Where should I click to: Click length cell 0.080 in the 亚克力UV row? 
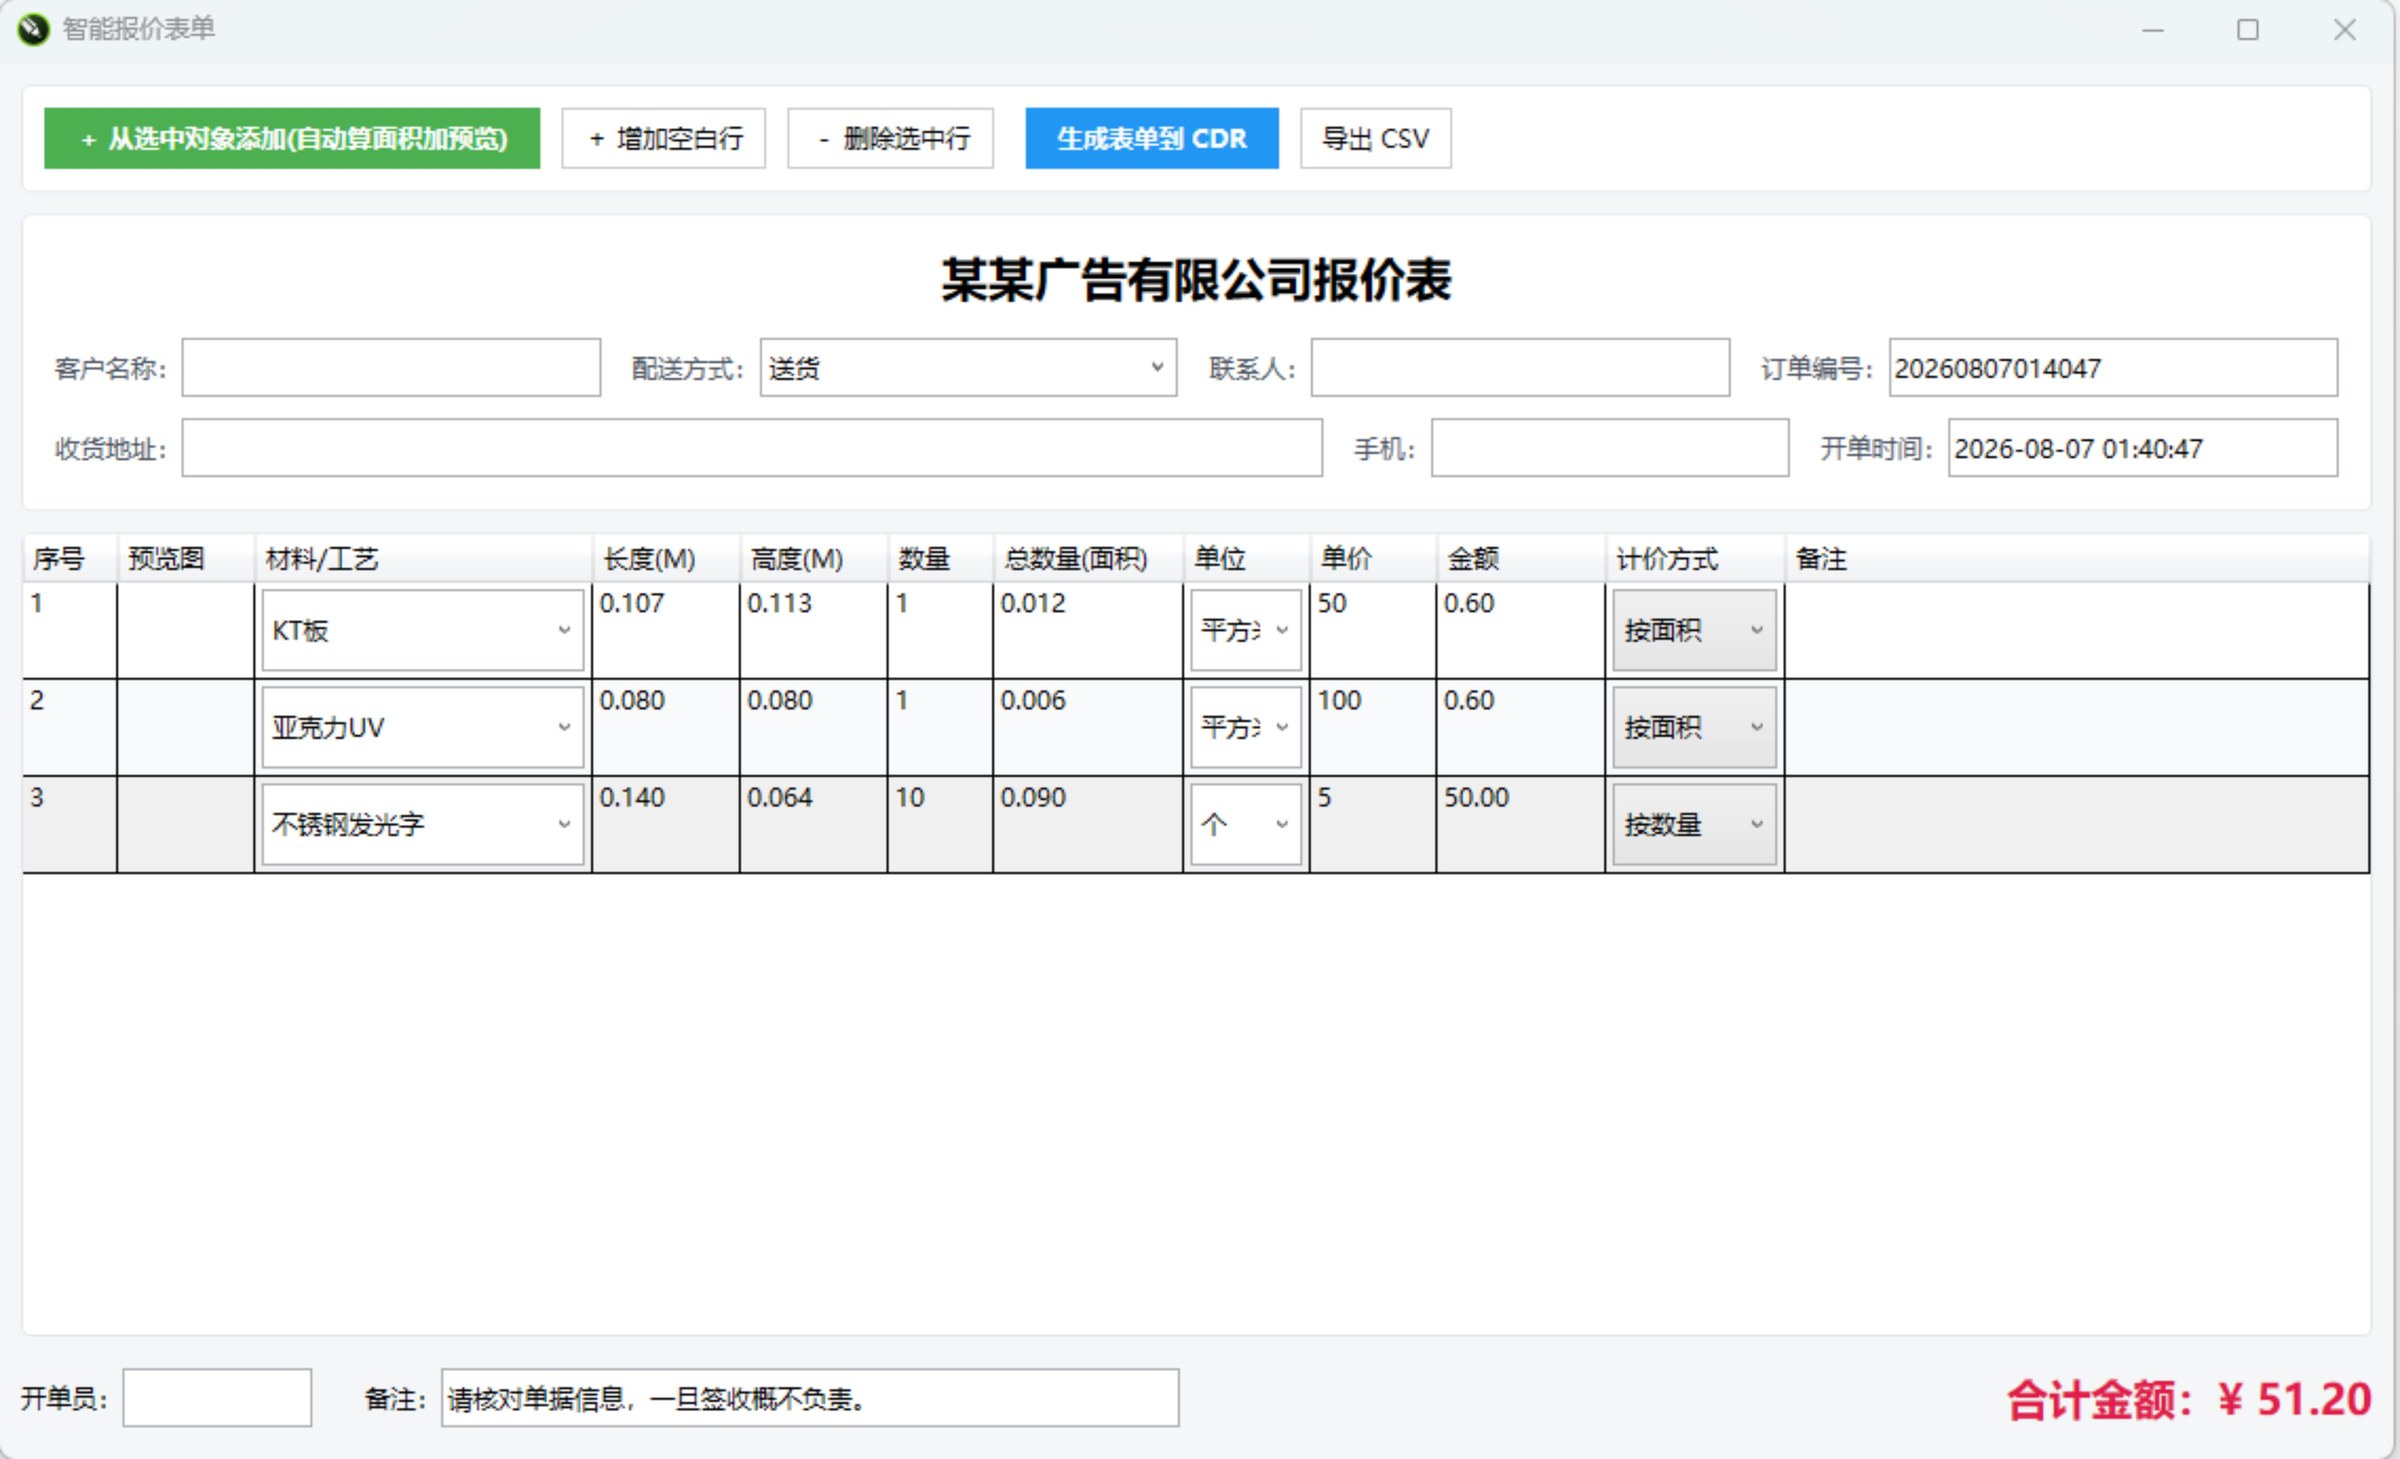pos(666,727)
